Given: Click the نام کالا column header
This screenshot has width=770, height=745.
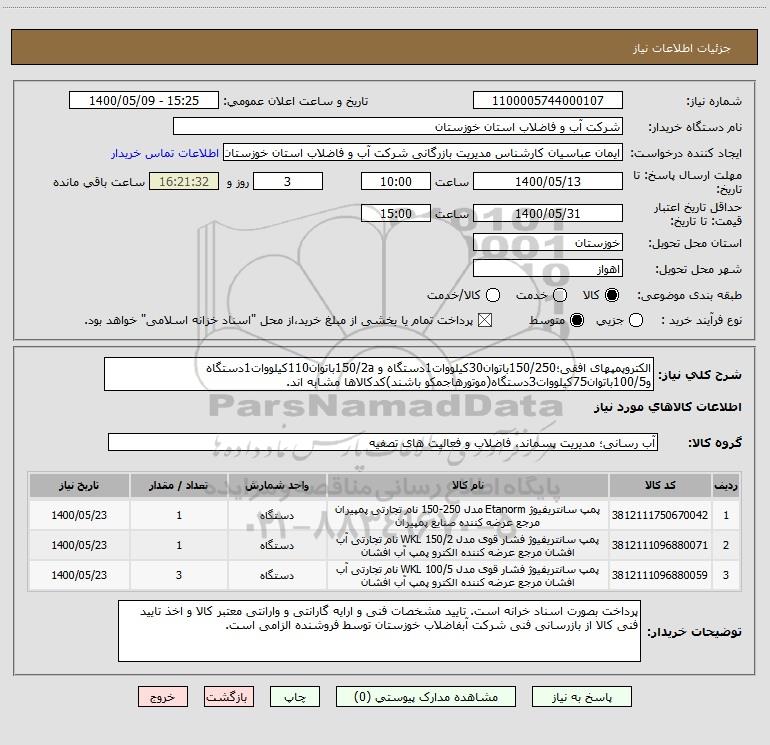Looking at the screenshot, I should click(468, 485).
